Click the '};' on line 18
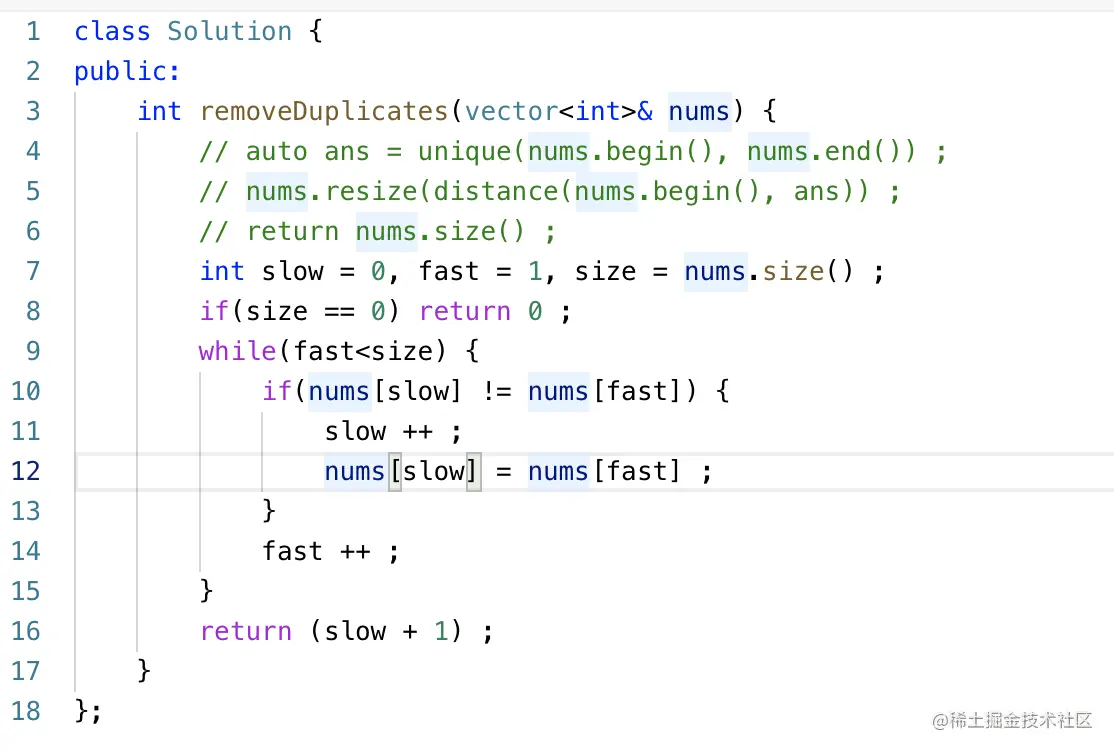The width and height of the screenshot is (1114, 752). click(x=88, y=710)
